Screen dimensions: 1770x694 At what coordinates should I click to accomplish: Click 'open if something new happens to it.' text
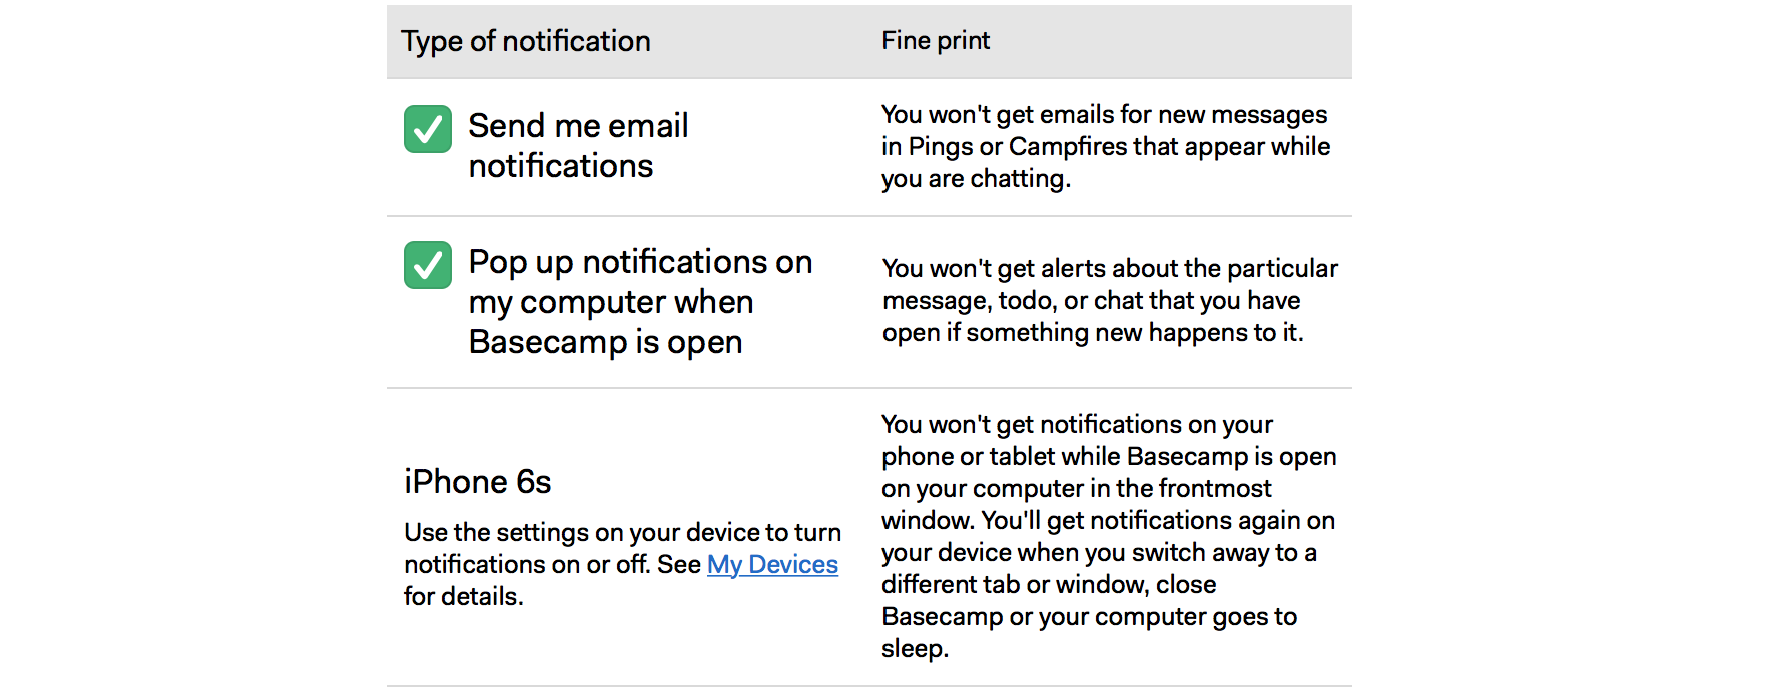1092,333
